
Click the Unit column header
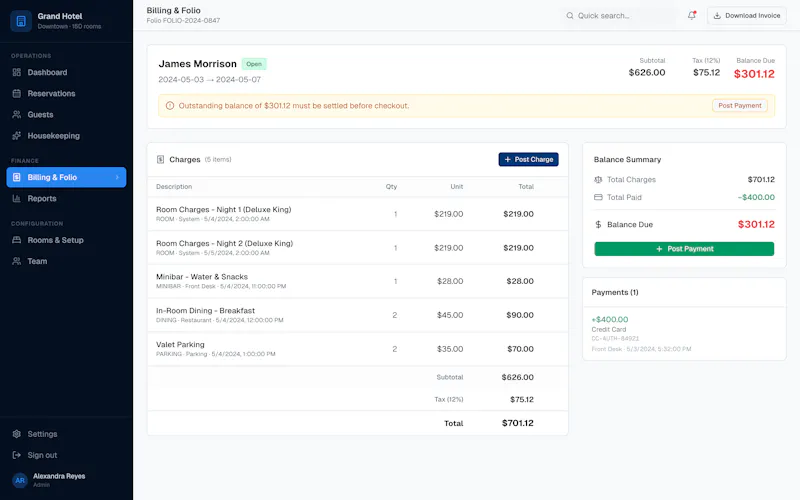tap(457, 187)
